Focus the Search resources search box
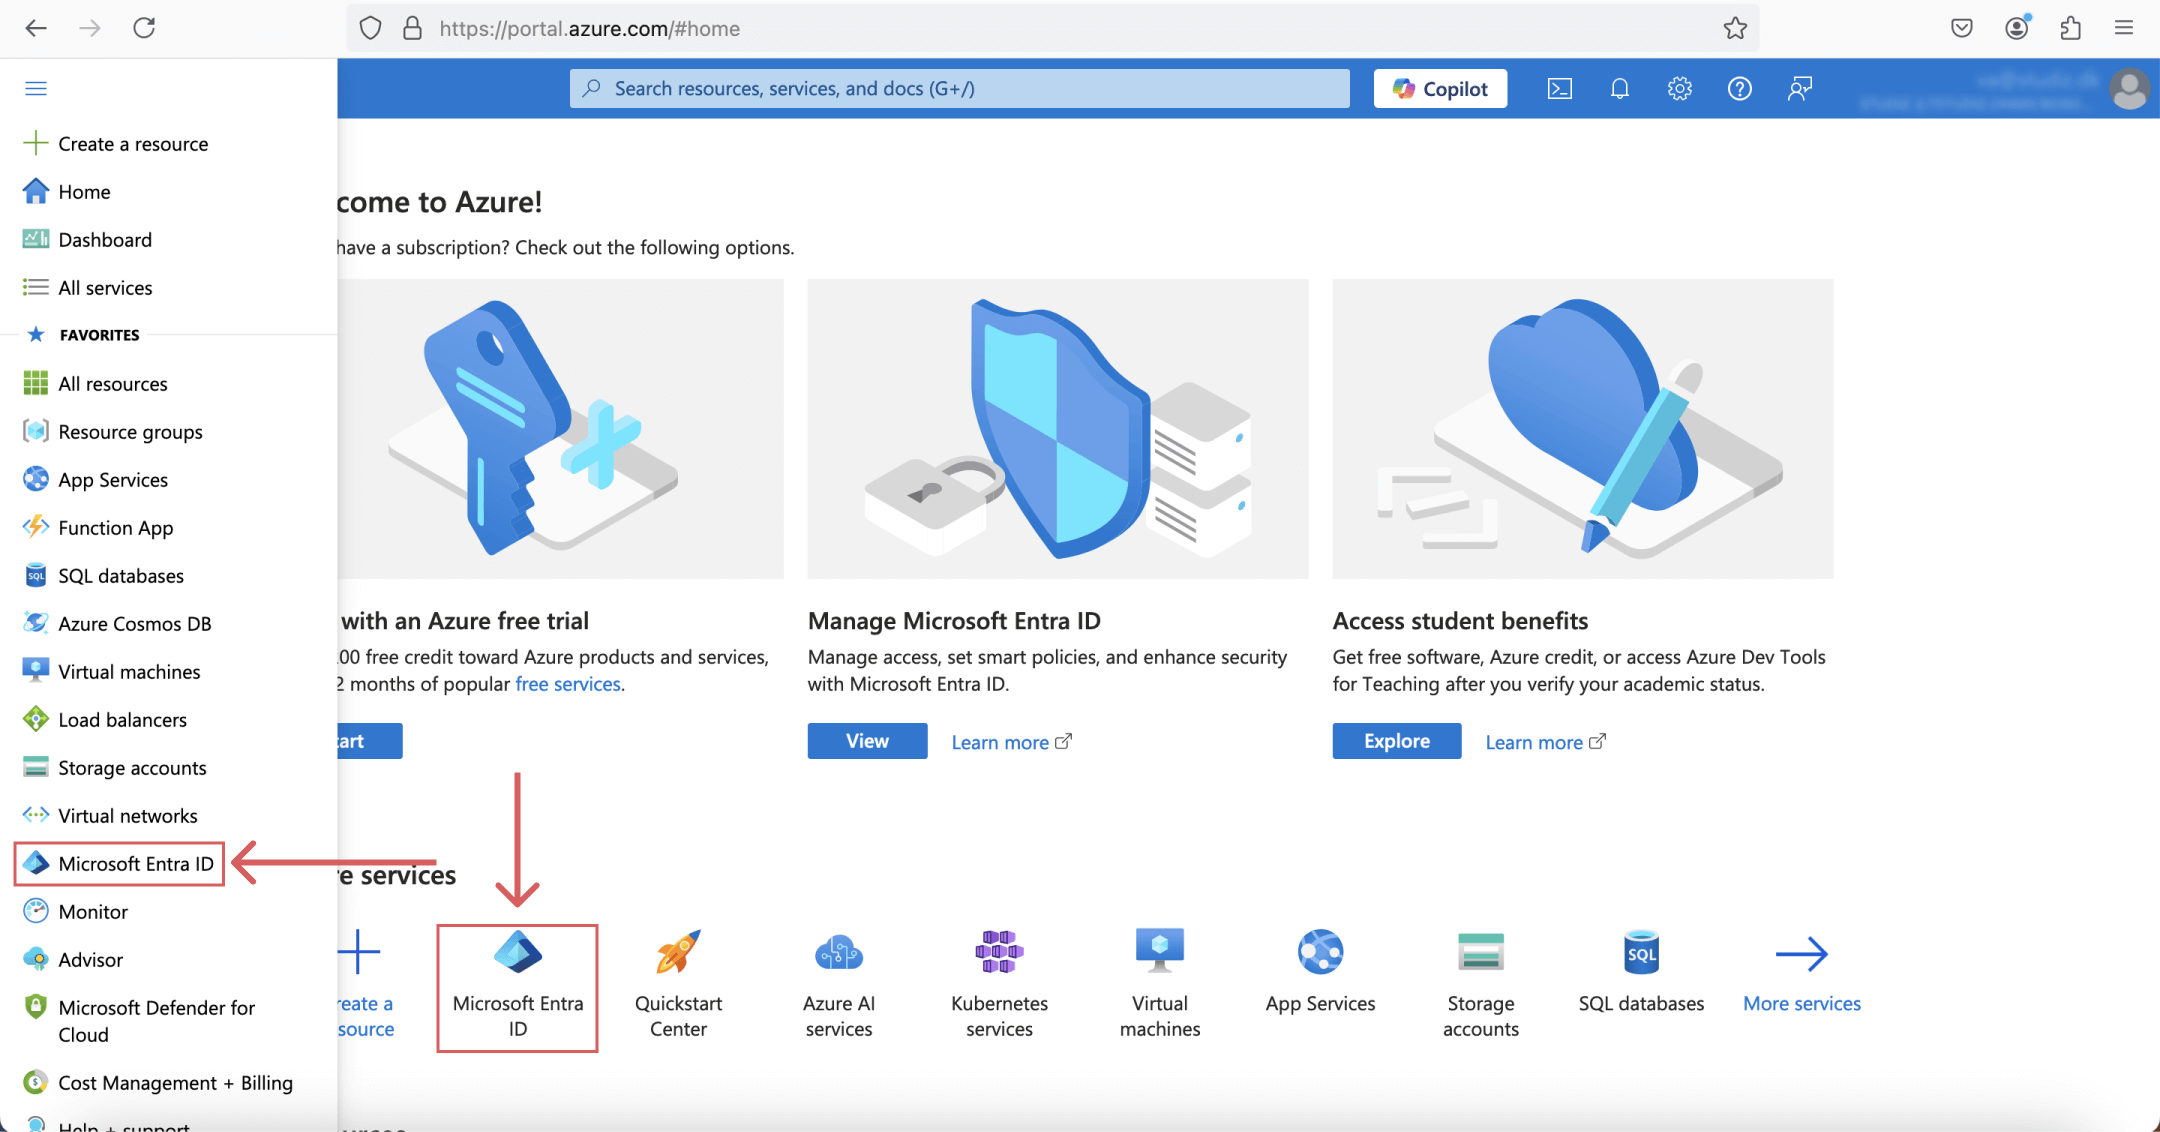This screenshot has height=1132, width=2160. point(959,89)
